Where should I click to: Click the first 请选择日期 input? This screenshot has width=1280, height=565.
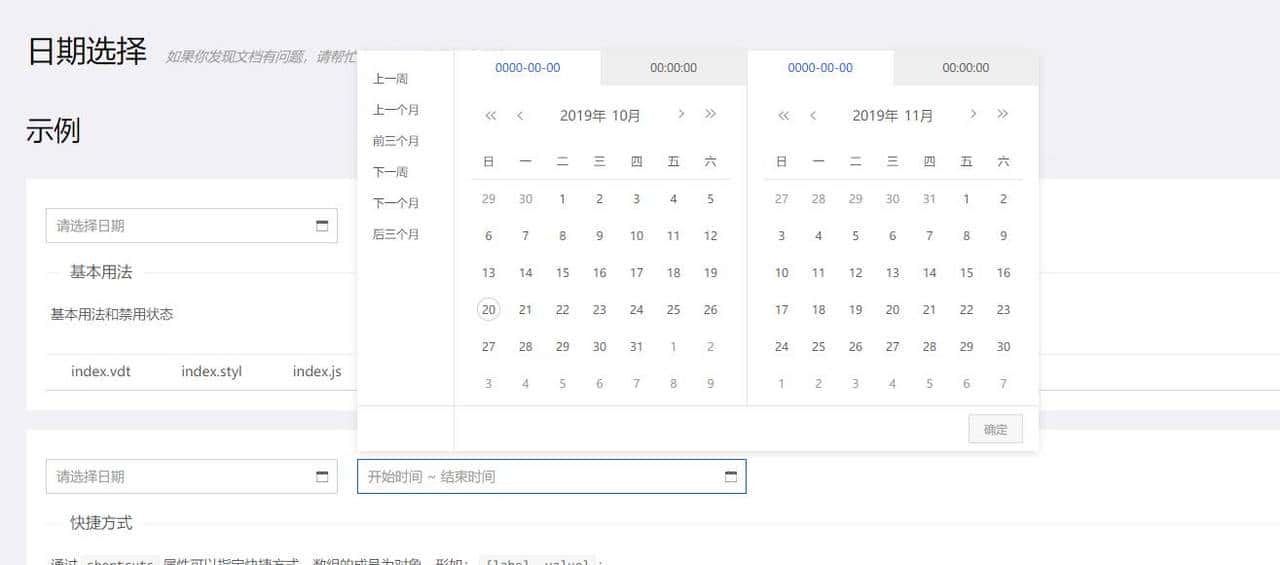192,226
